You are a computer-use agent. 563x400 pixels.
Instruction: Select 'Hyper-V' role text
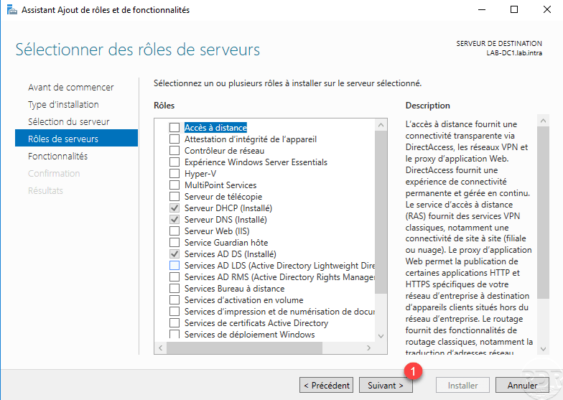tap(200, 173)
